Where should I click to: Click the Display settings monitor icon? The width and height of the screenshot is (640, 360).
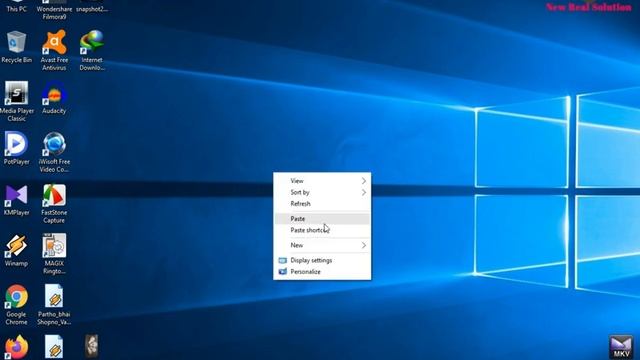click(x=282, y=260)
